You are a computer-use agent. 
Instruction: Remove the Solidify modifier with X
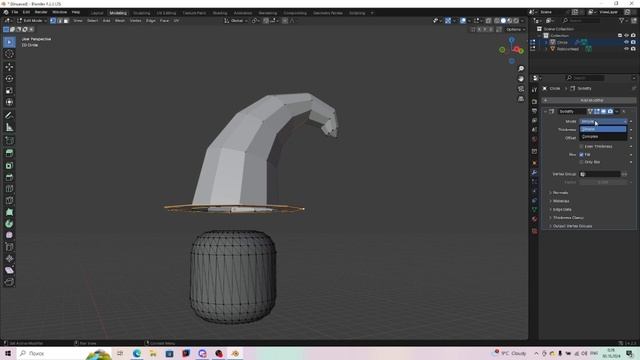point(624,111)
